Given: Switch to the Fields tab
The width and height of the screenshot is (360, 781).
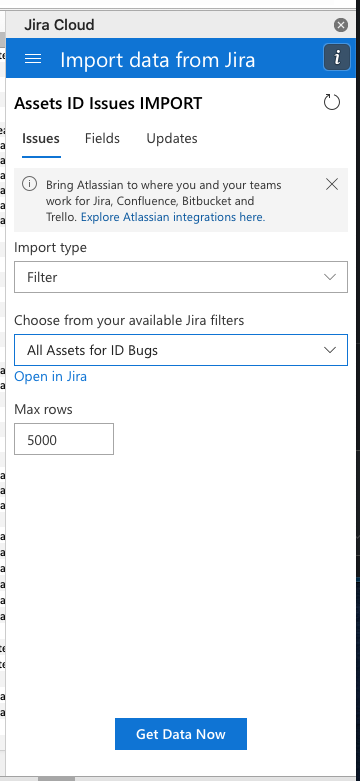Looking at the screenshot, I should click(x=102, y=138).
